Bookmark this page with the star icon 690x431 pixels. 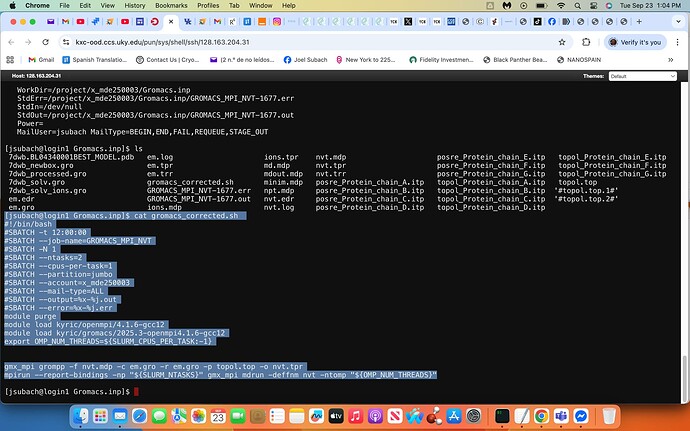tap(562, 42)
